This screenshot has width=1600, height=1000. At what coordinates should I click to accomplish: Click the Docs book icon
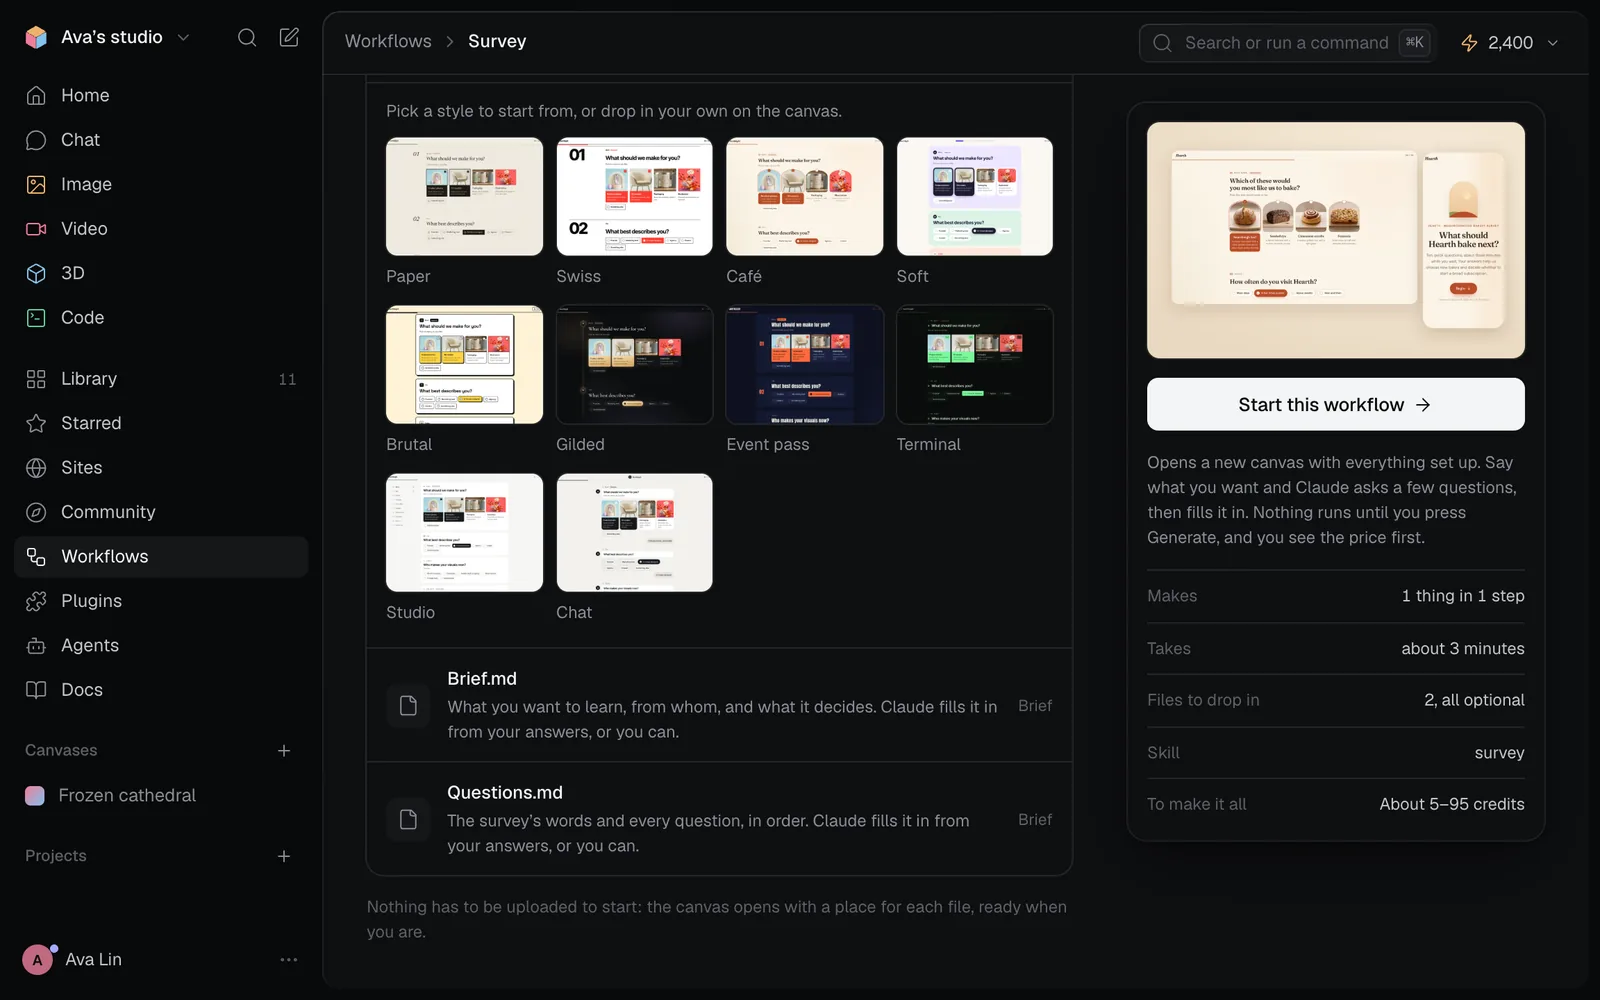pyautogui.click(x=36, y=690)
